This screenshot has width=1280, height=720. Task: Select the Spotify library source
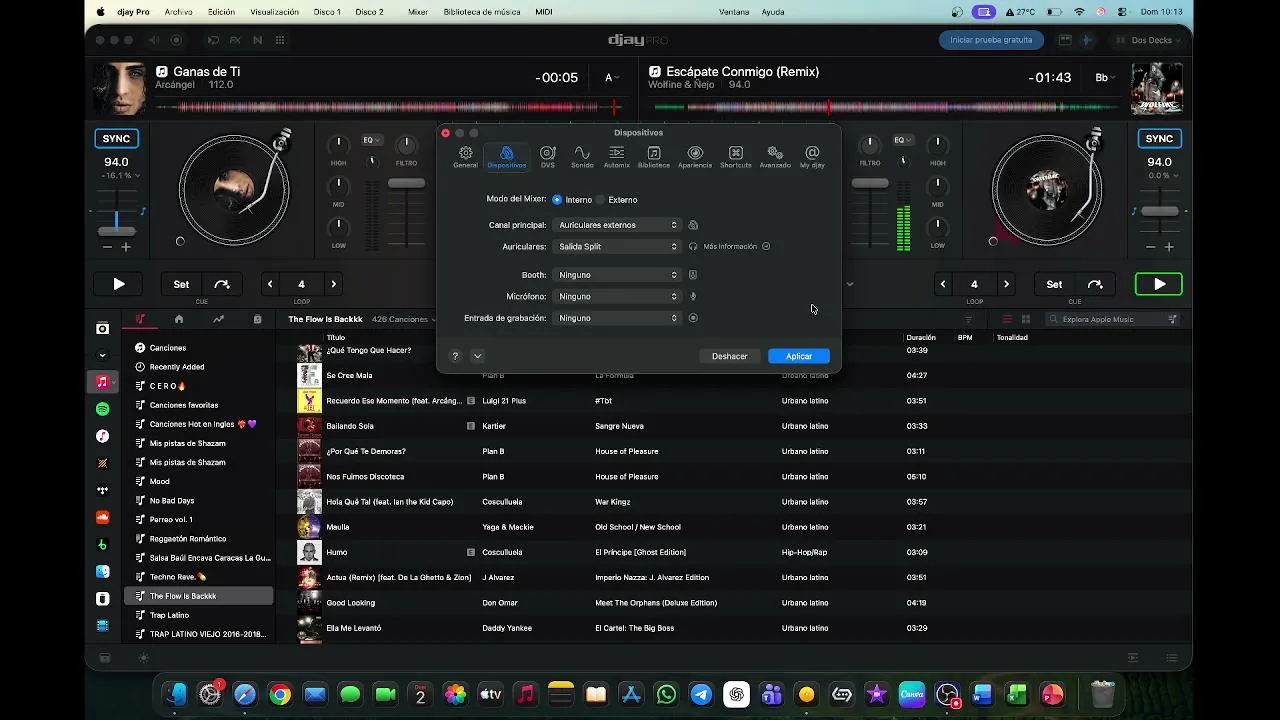tap(102, 409)
